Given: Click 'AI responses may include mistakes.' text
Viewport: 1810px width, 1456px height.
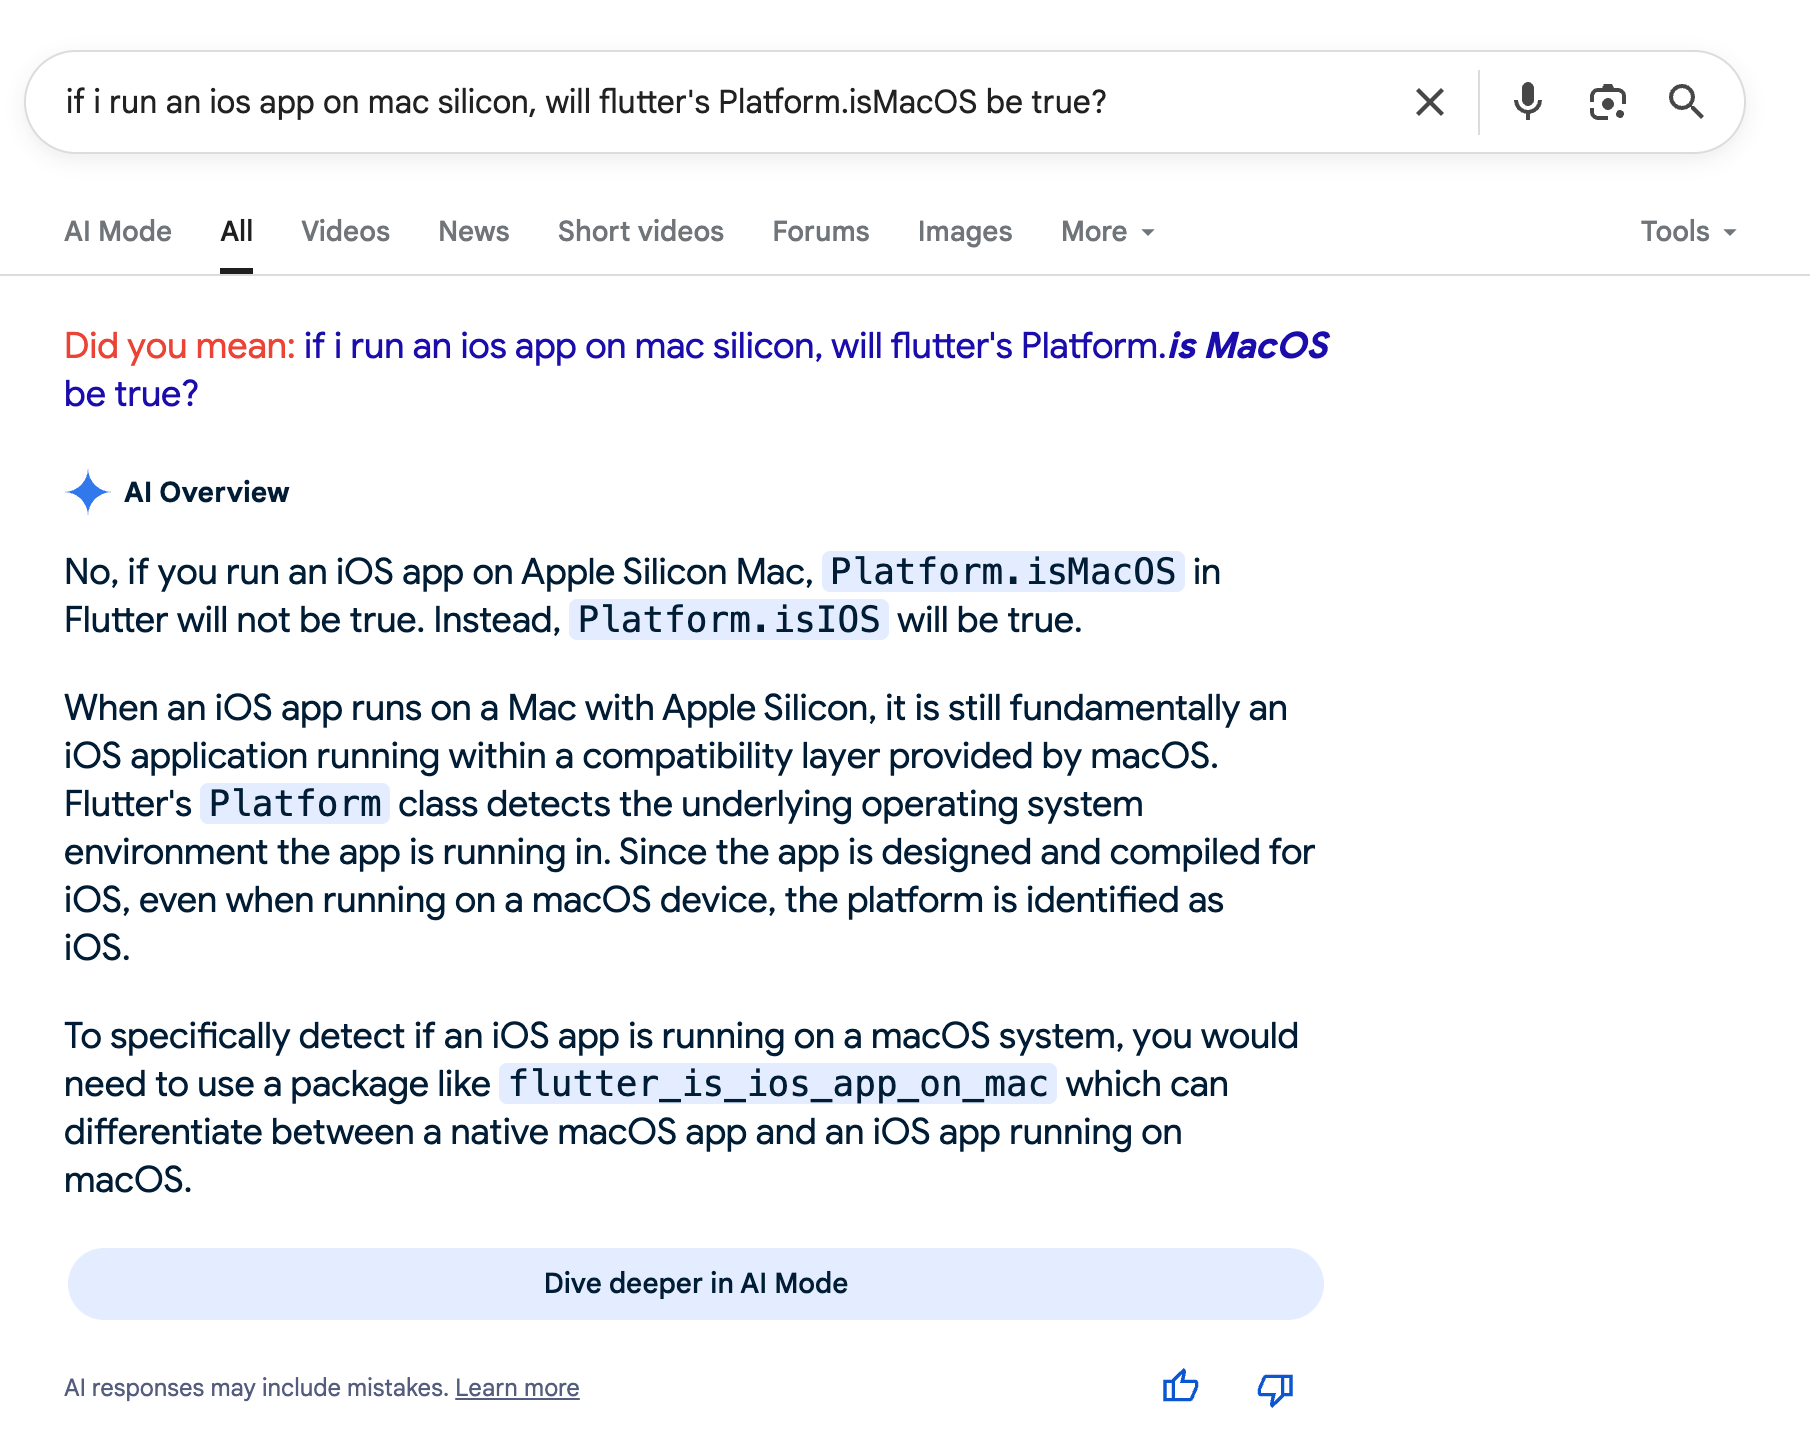Looking at the screenshot, I should click(x=256, y=1388).
